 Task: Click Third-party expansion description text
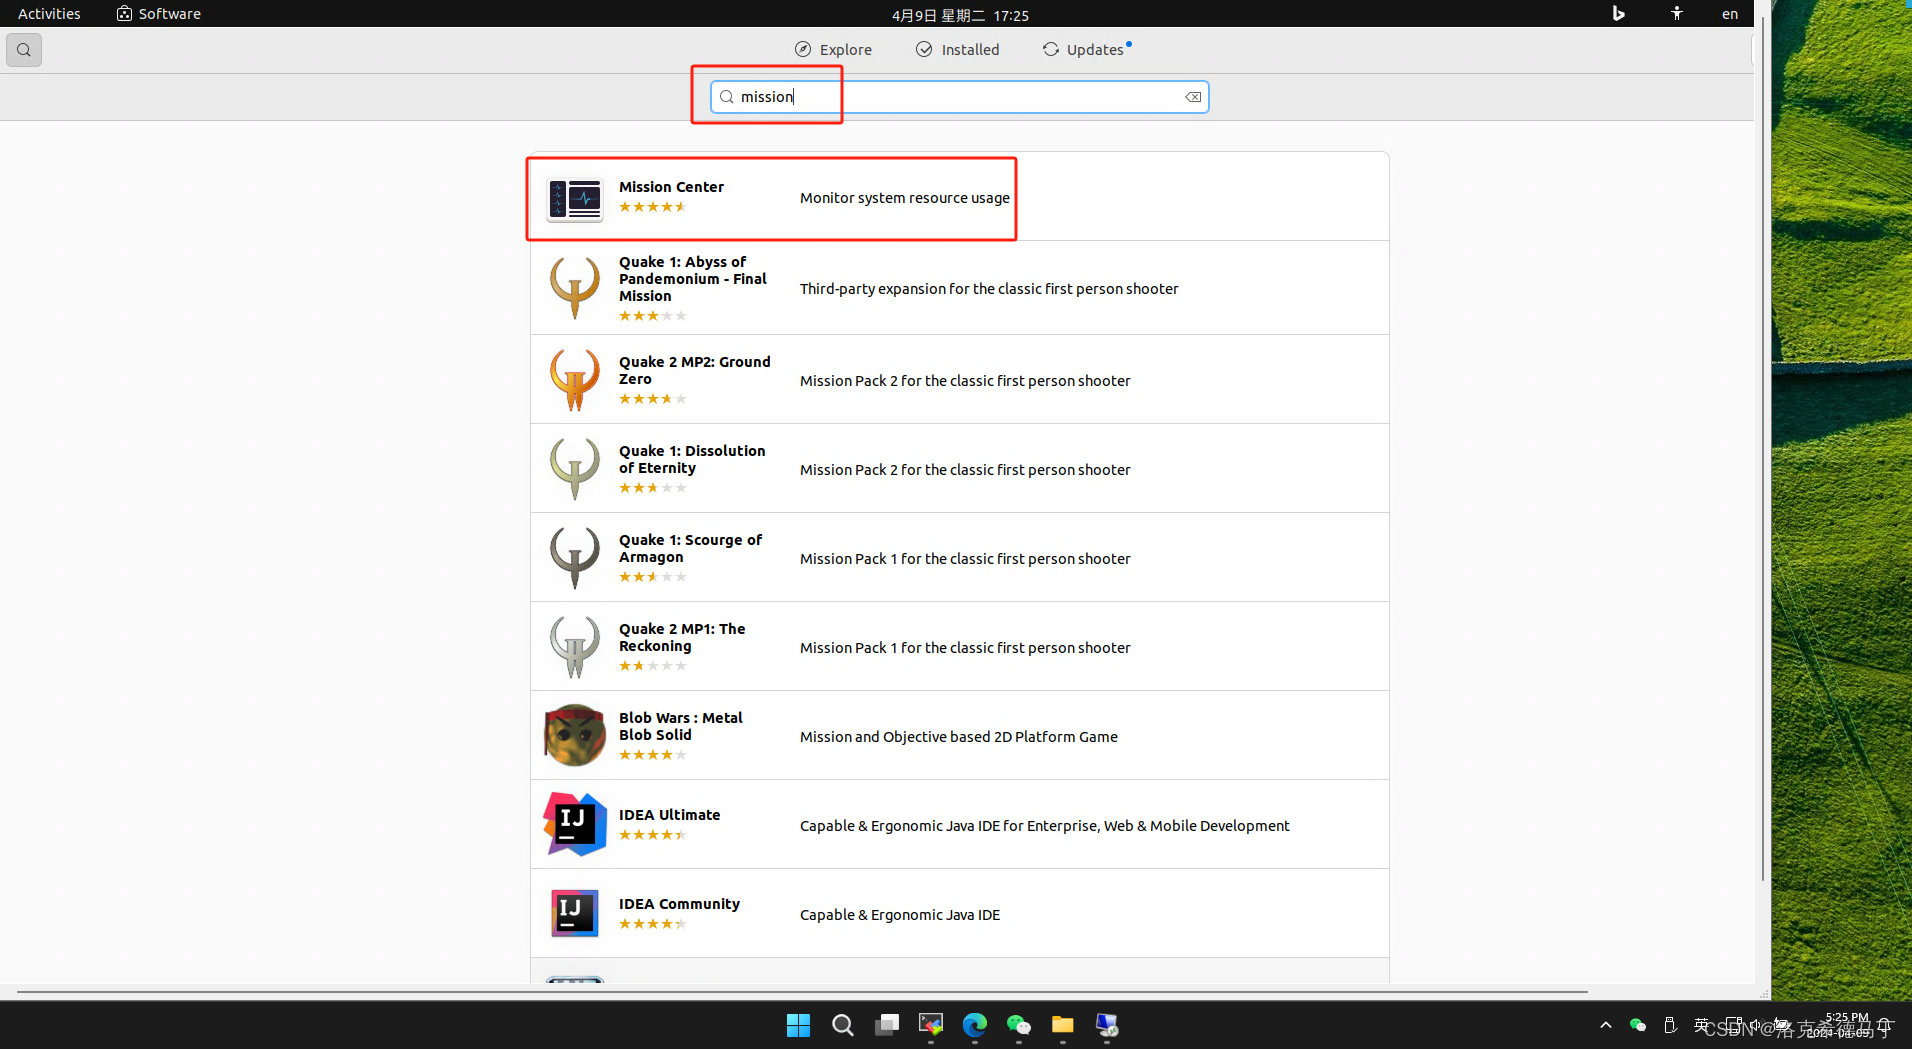click(989, 289)
